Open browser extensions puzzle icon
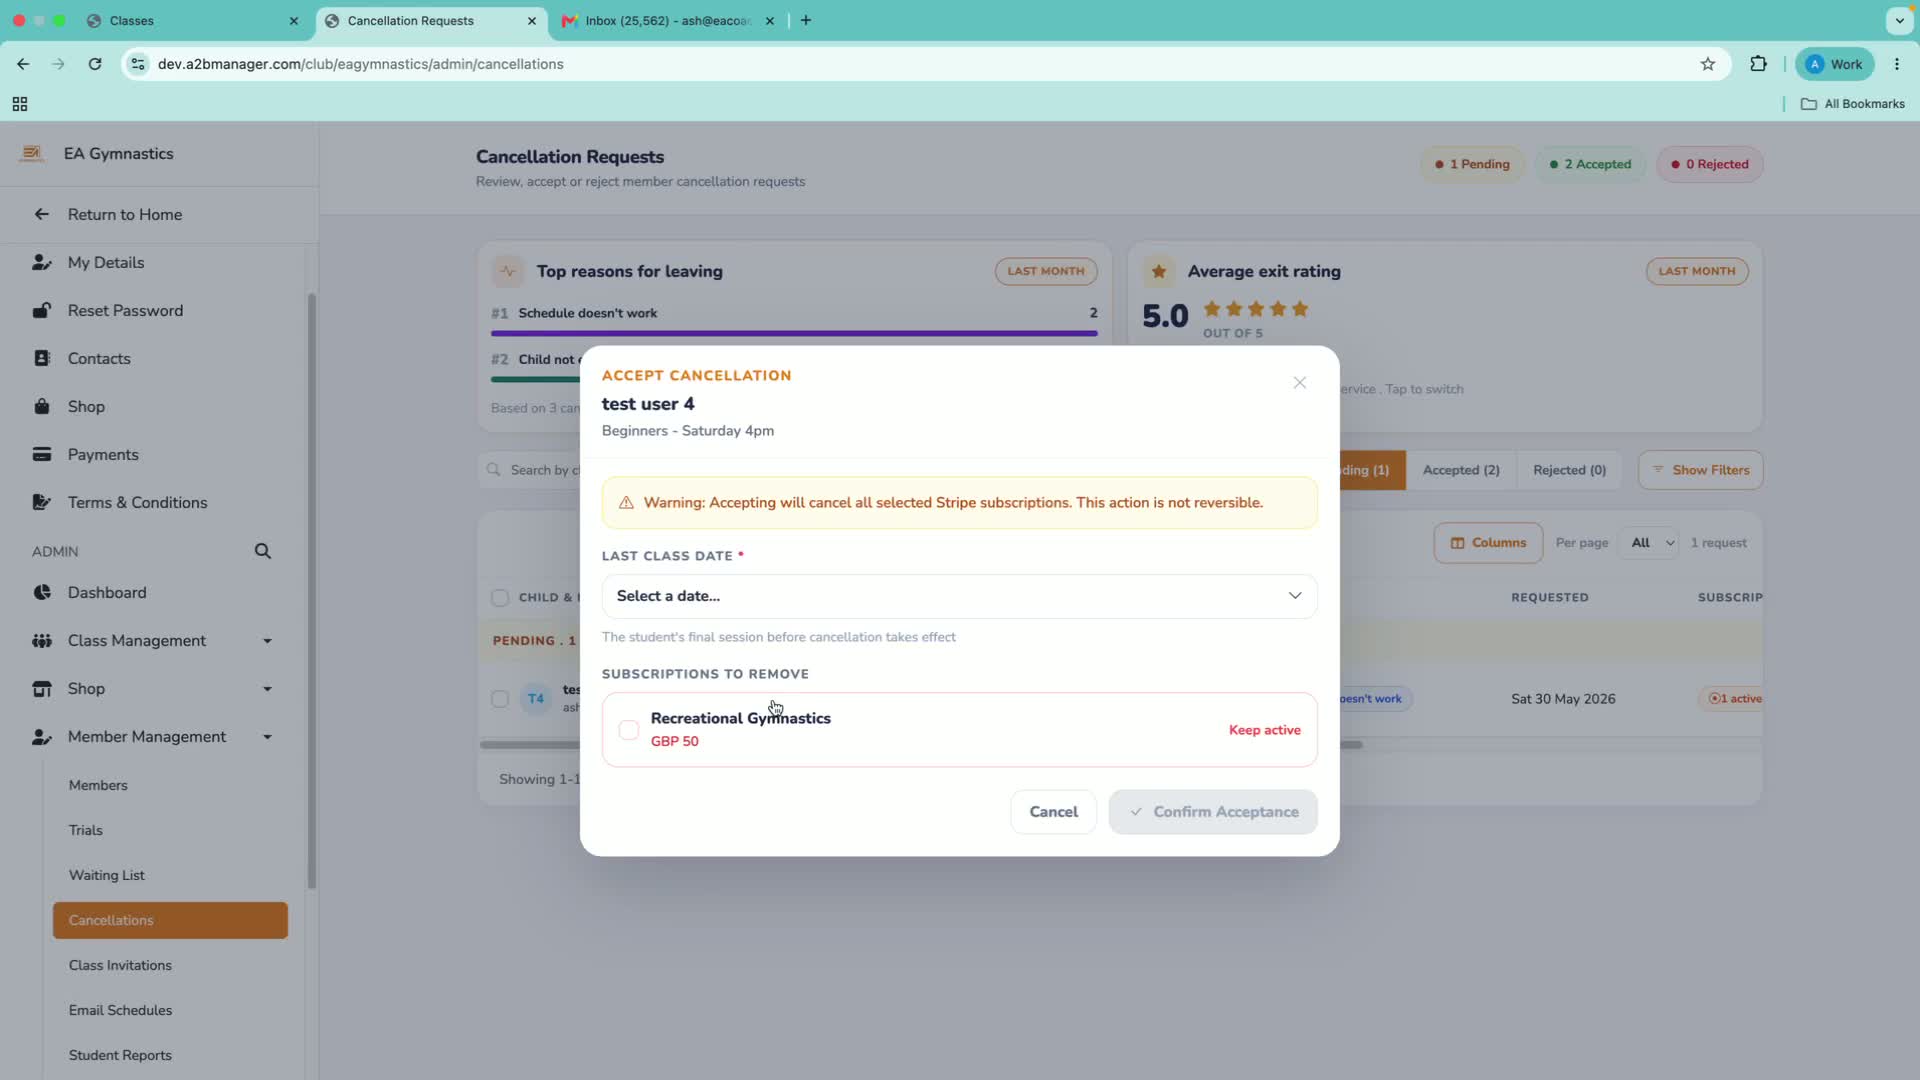 tap(1758, 64)
